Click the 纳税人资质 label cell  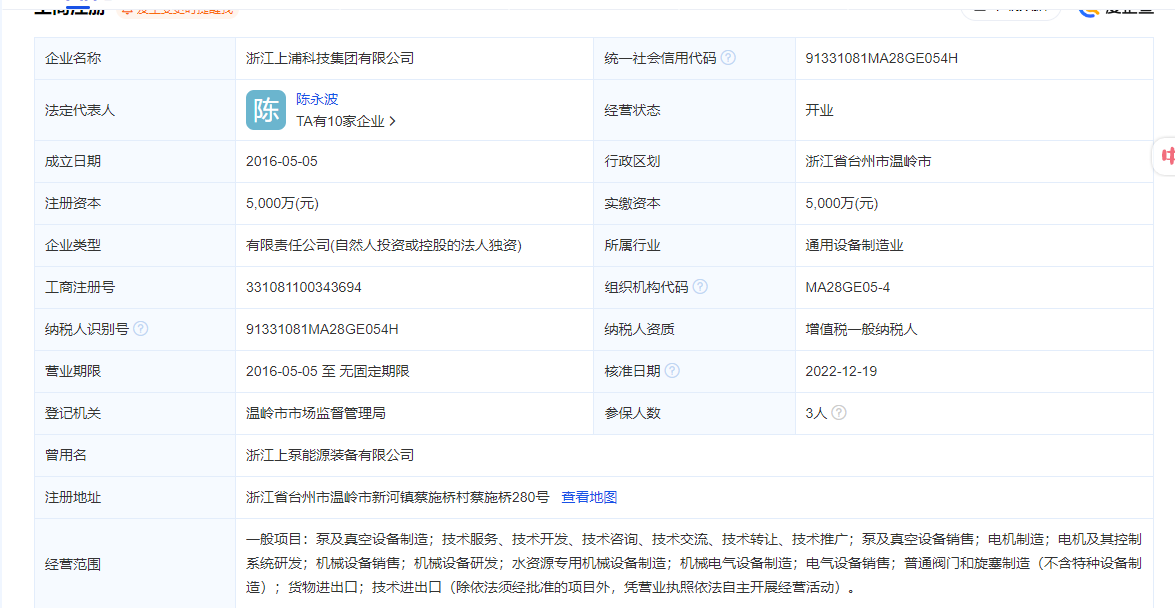pos(695,329)
